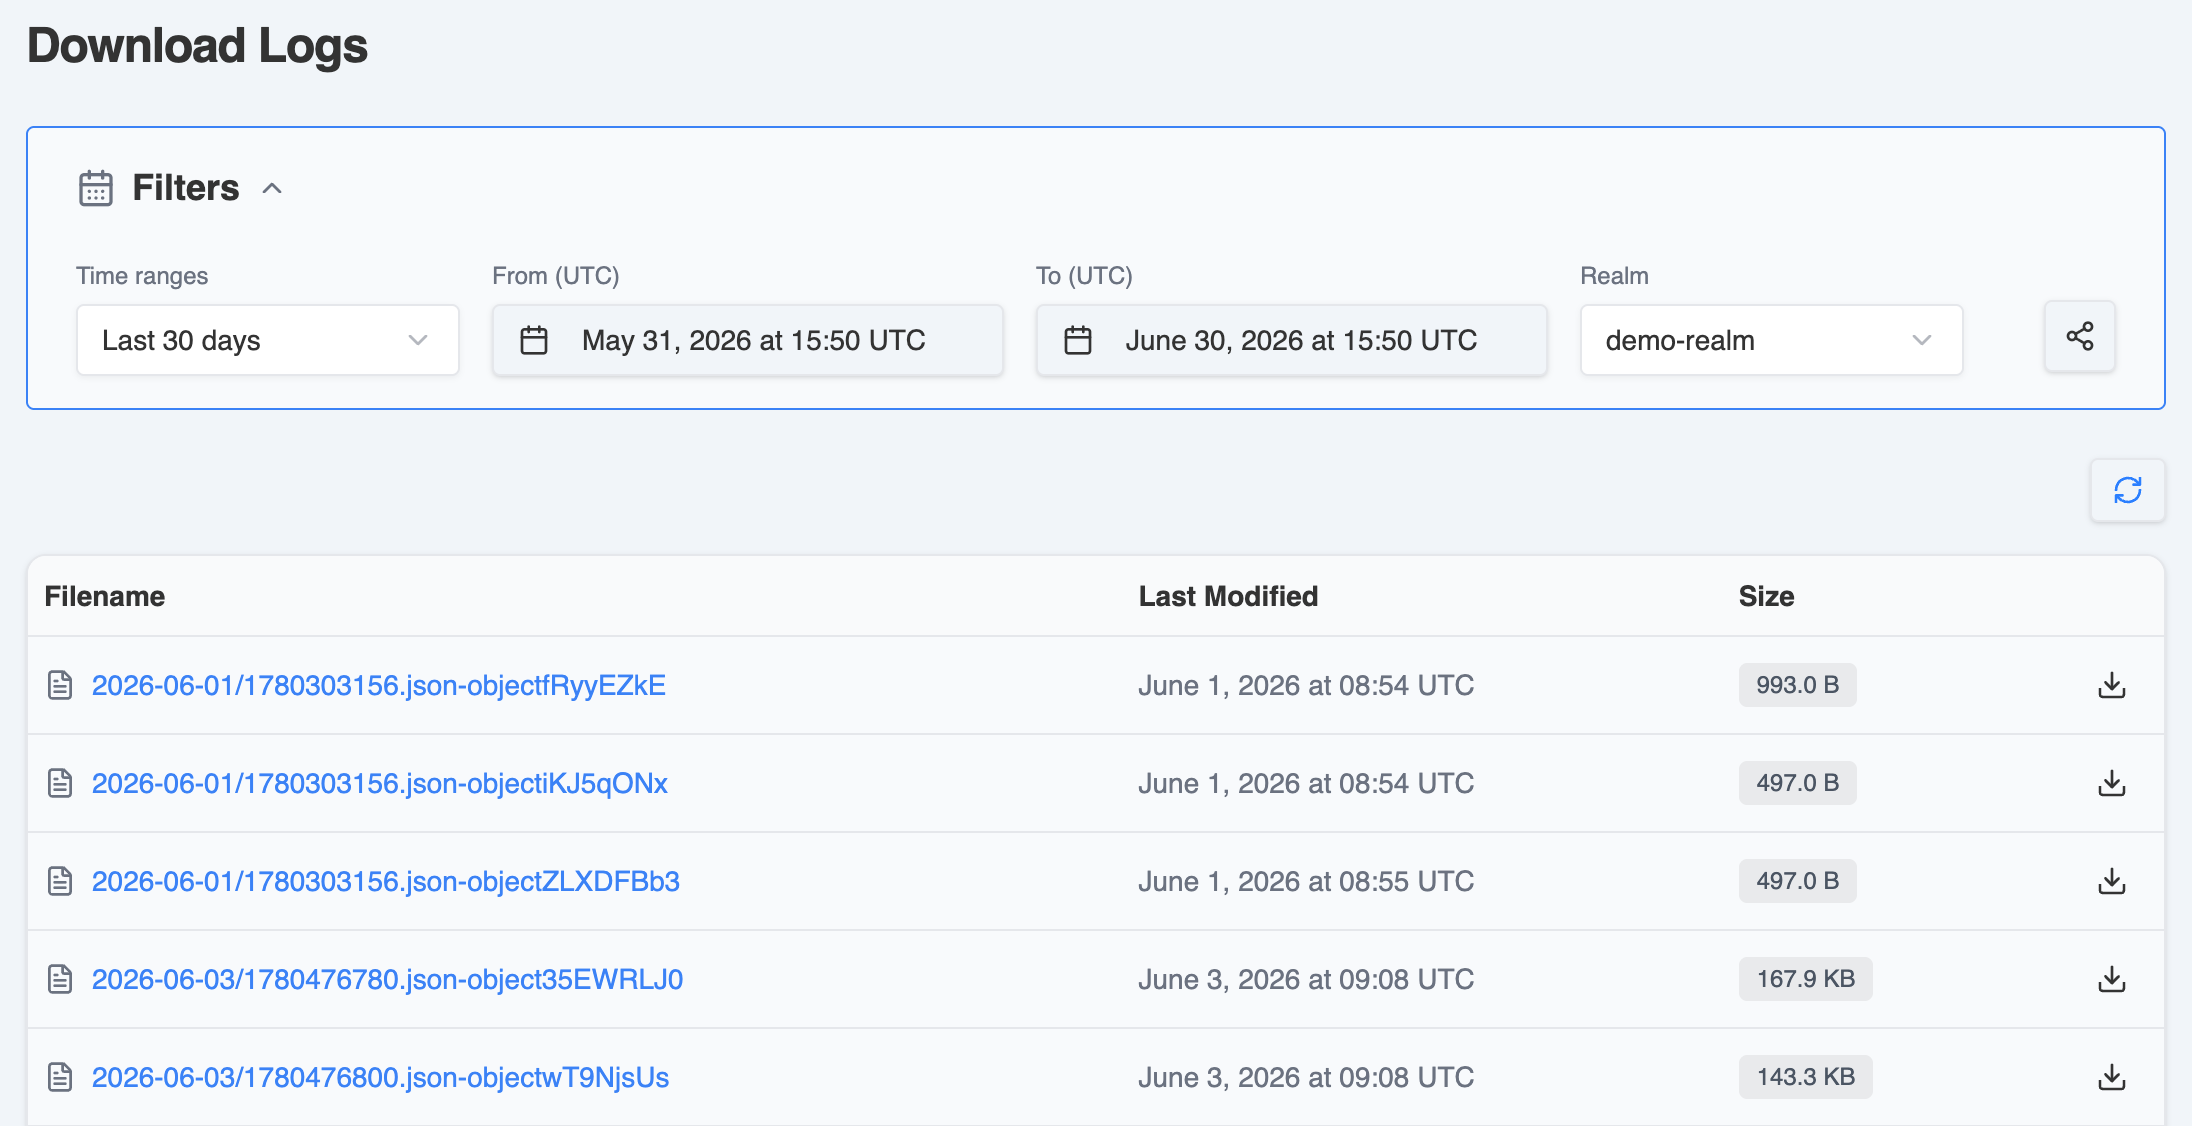Open the demo-realm Realm dropdown
Viewport: 2192px width, 1126px height.
click(1771, 340)
